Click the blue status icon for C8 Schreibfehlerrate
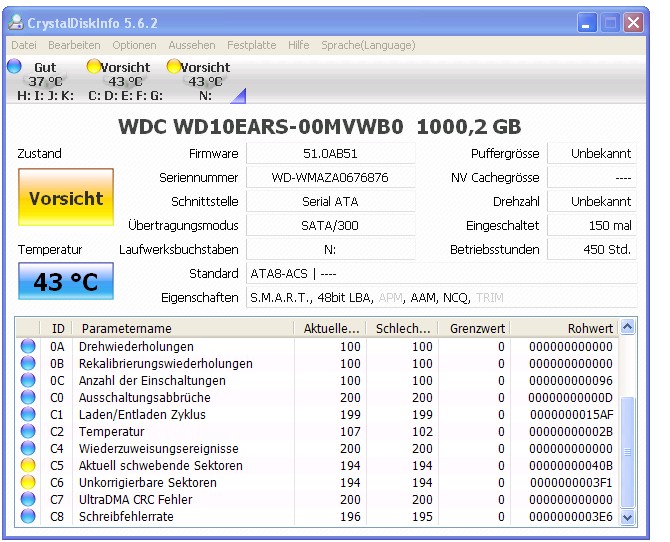670x542 pixels. [28, 516]
